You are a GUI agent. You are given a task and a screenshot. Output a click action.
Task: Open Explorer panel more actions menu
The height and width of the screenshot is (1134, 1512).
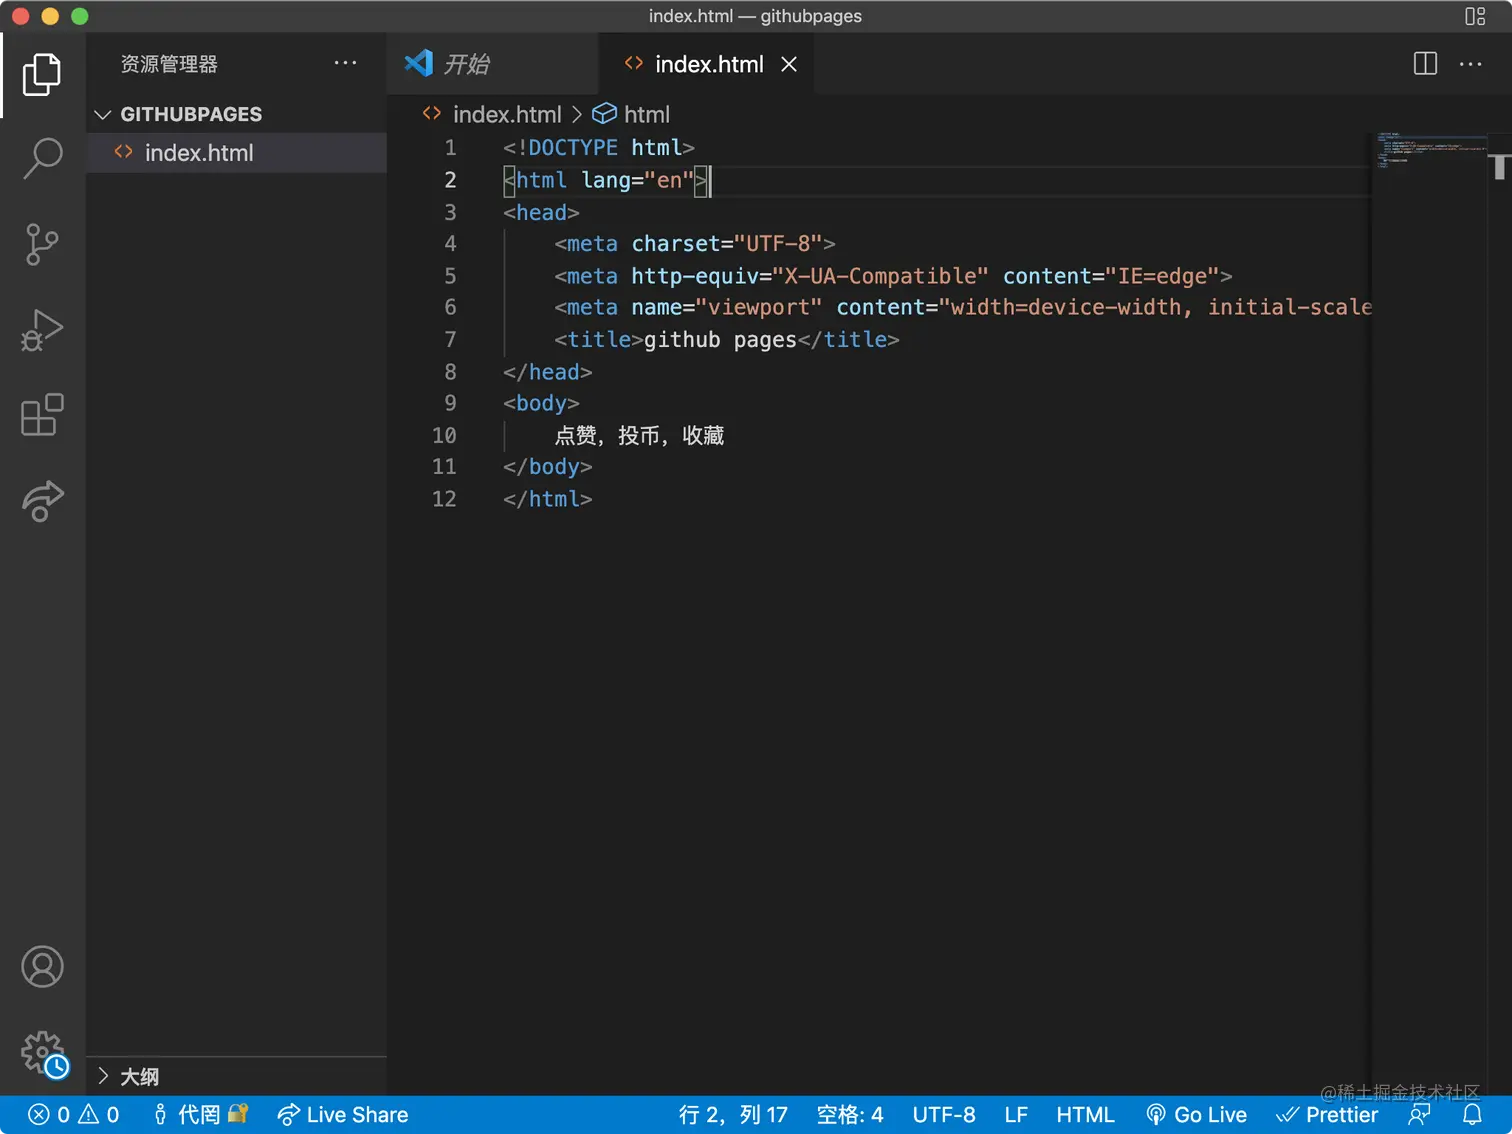click(345, 63)
